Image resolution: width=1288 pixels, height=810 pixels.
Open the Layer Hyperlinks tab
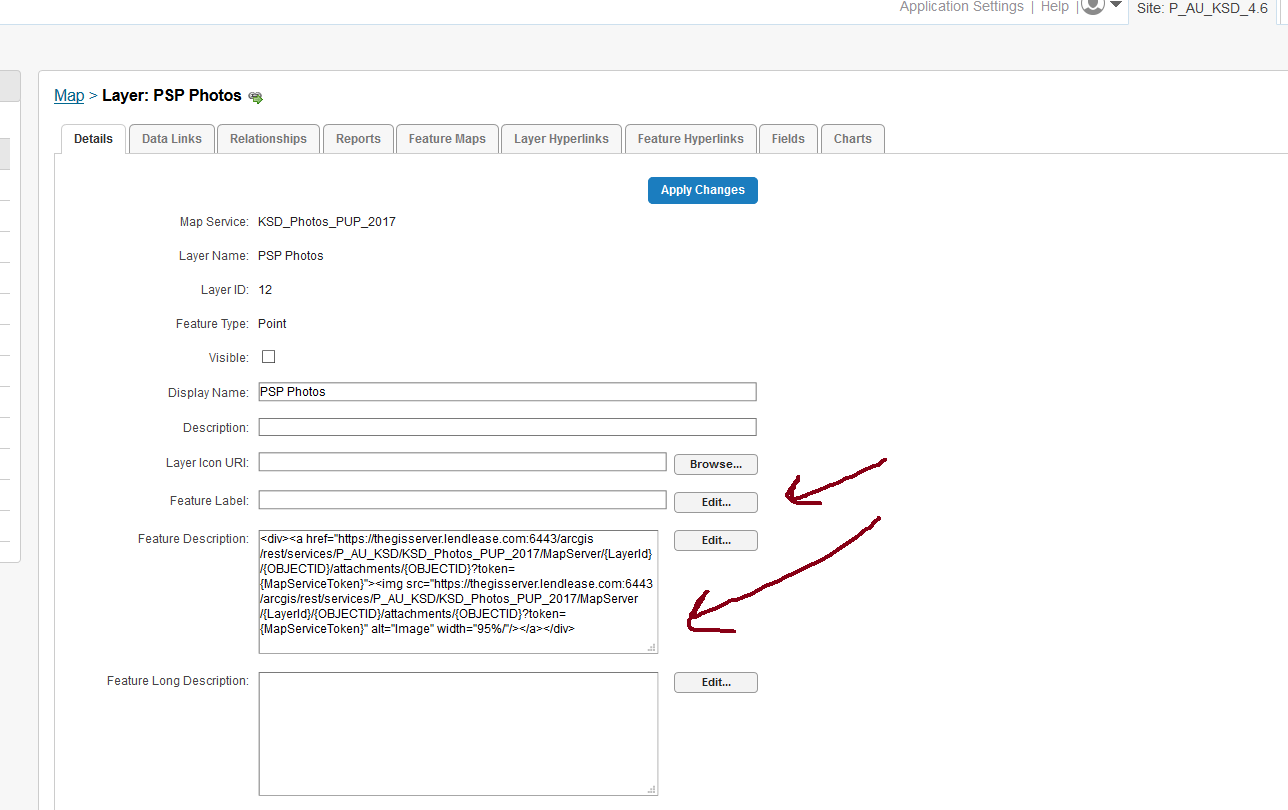[x=561, y=139]
